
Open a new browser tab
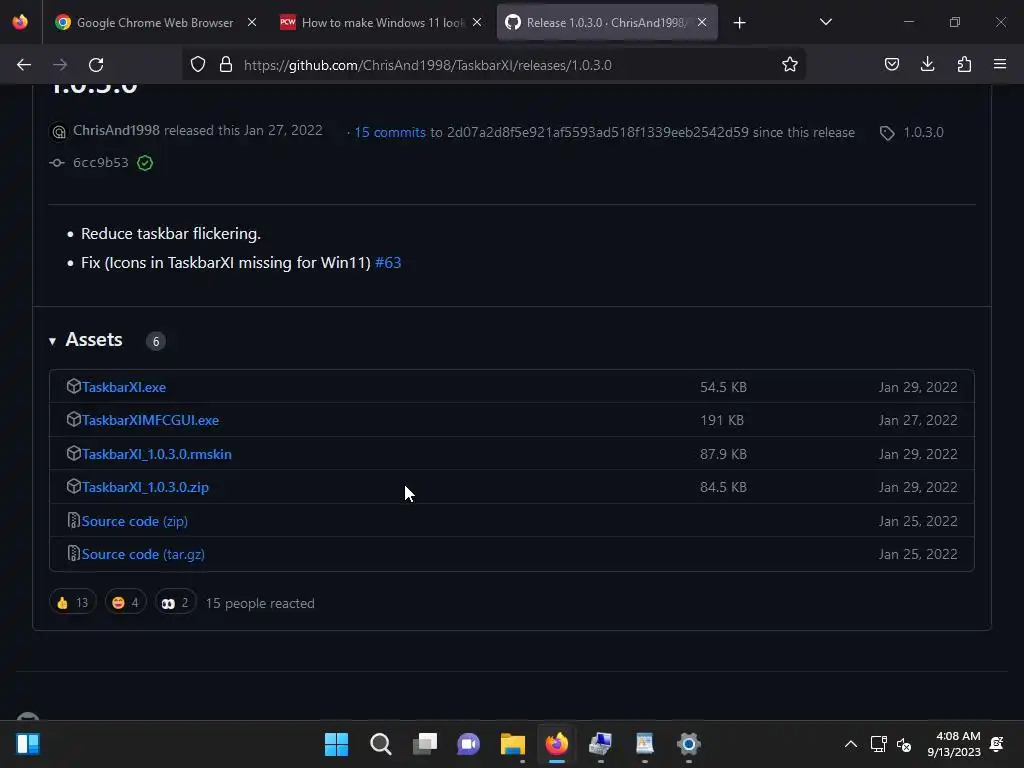739,23
